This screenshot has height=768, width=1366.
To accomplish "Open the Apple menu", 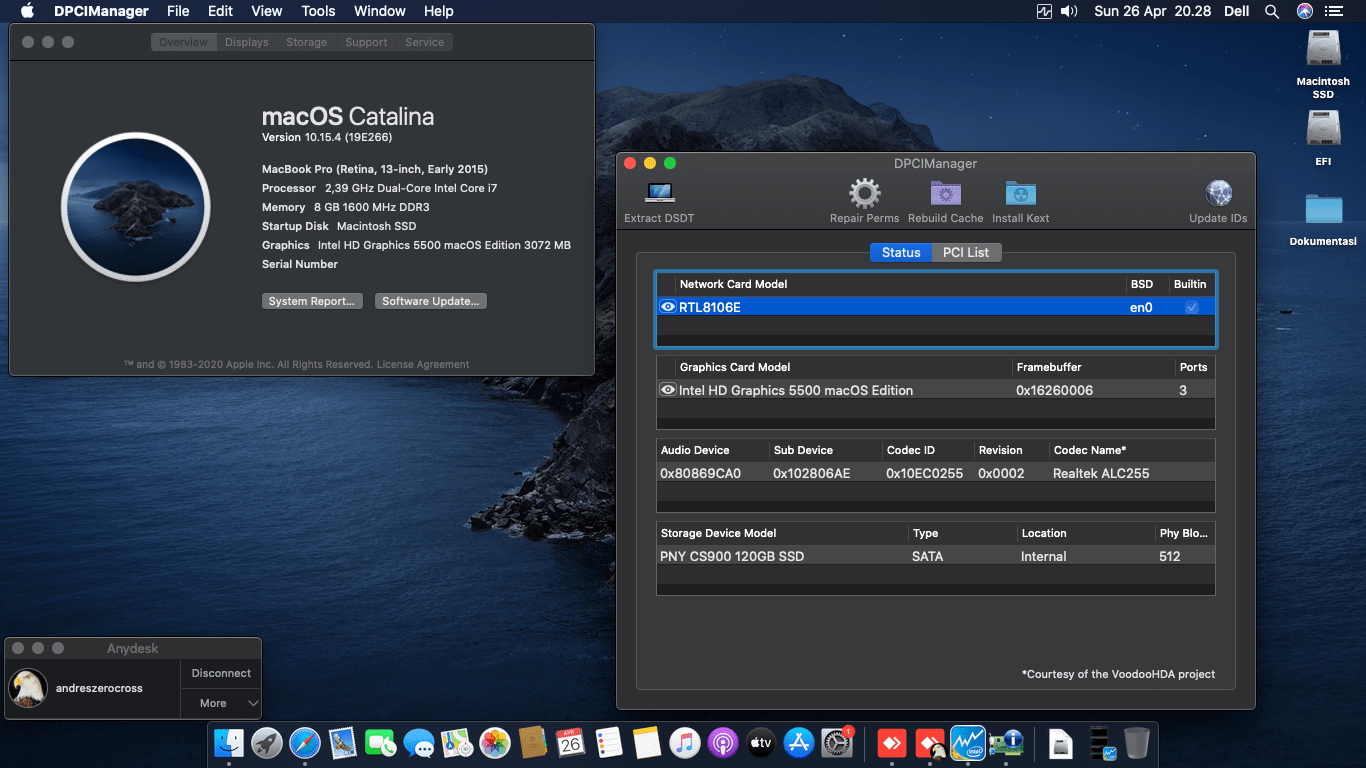I will point(27,11).
